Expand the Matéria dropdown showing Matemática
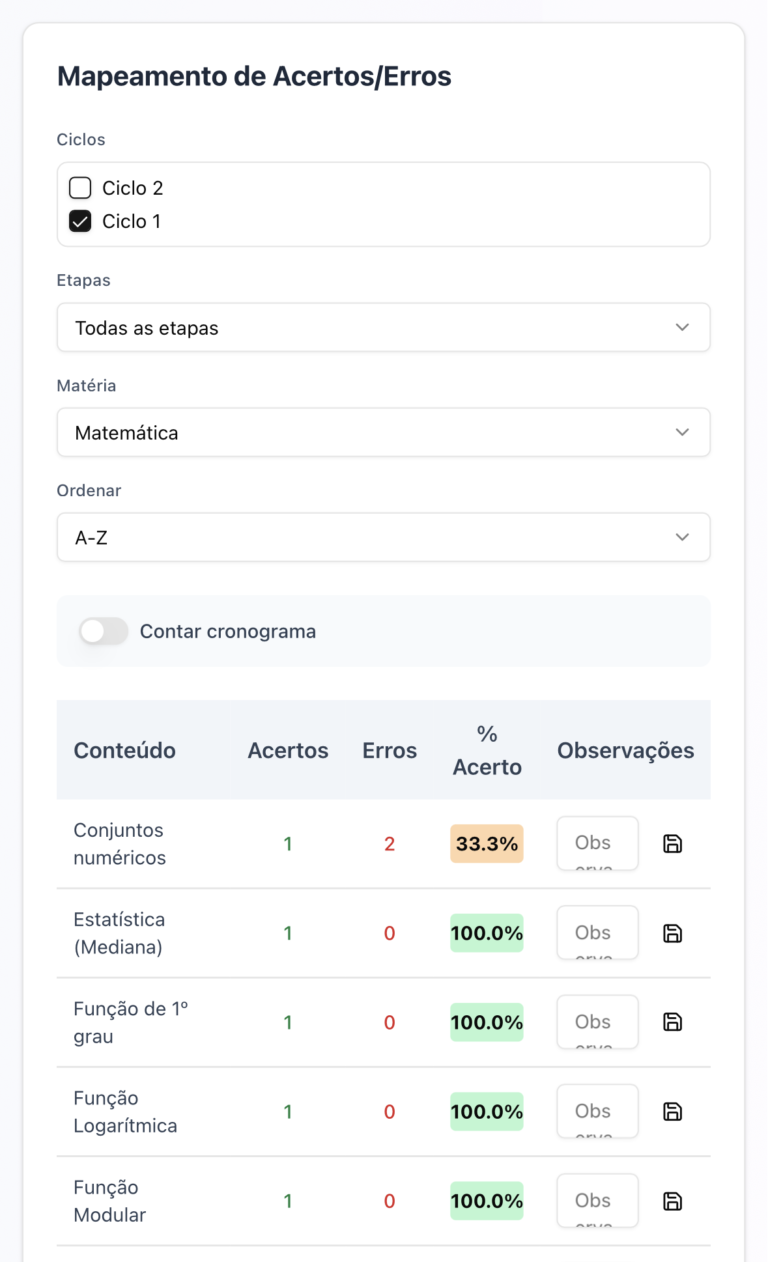This screenshot has width=768, height=1262. pos(383,433)
